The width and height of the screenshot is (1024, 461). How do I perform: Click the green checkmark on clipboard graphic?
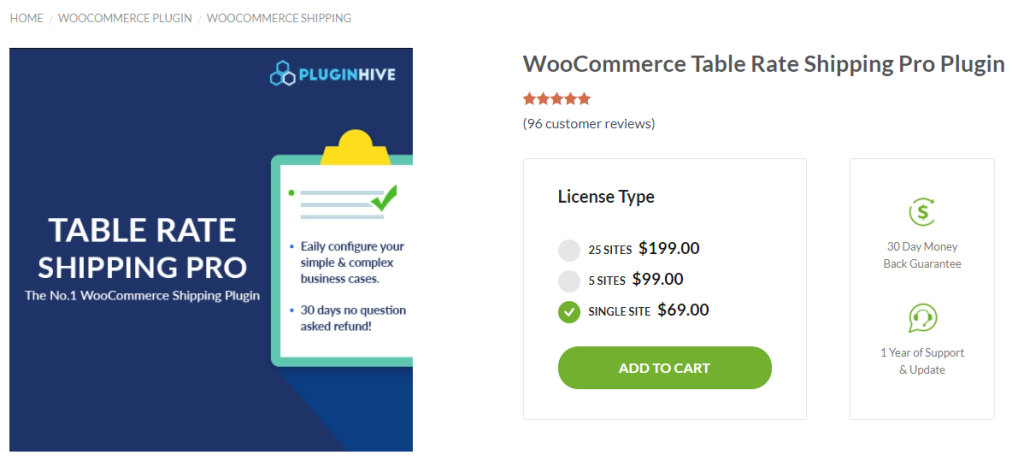tap(383, 197)
